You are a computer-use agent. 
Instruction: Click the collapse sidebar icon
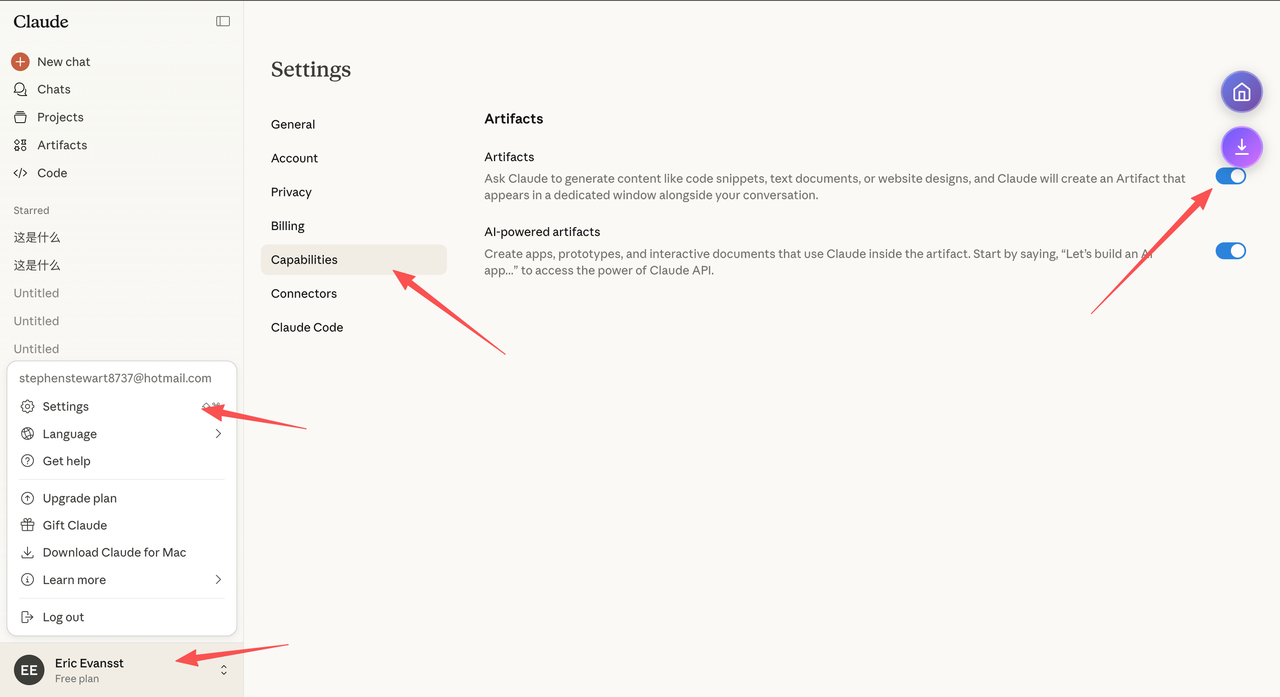pos(223,21)
